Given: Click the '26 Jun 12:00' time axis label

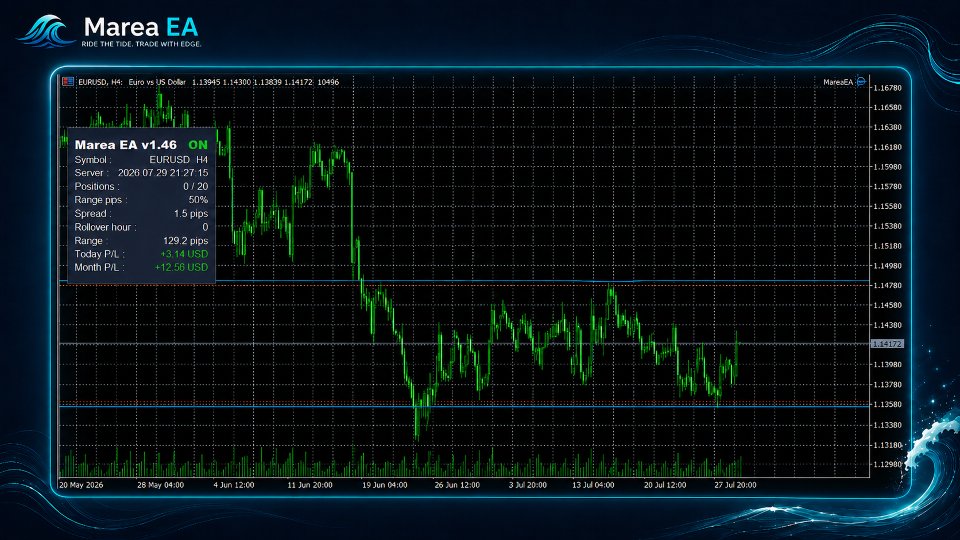Looking at the screenshot, I should pyautogui.click(x=457, y=485).
